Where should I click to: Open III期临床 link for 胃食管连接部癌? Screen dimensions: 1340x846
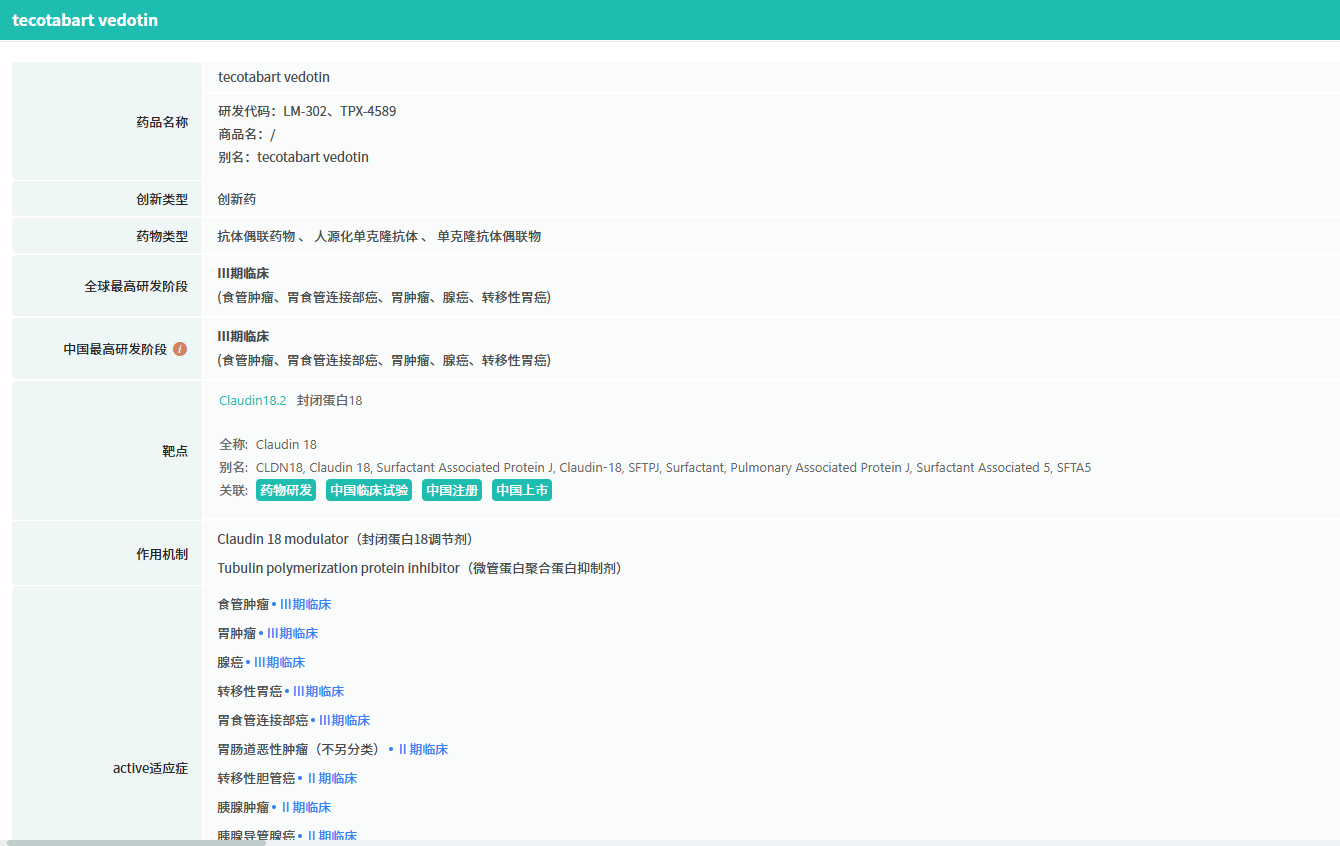click(x=344, y=721)
